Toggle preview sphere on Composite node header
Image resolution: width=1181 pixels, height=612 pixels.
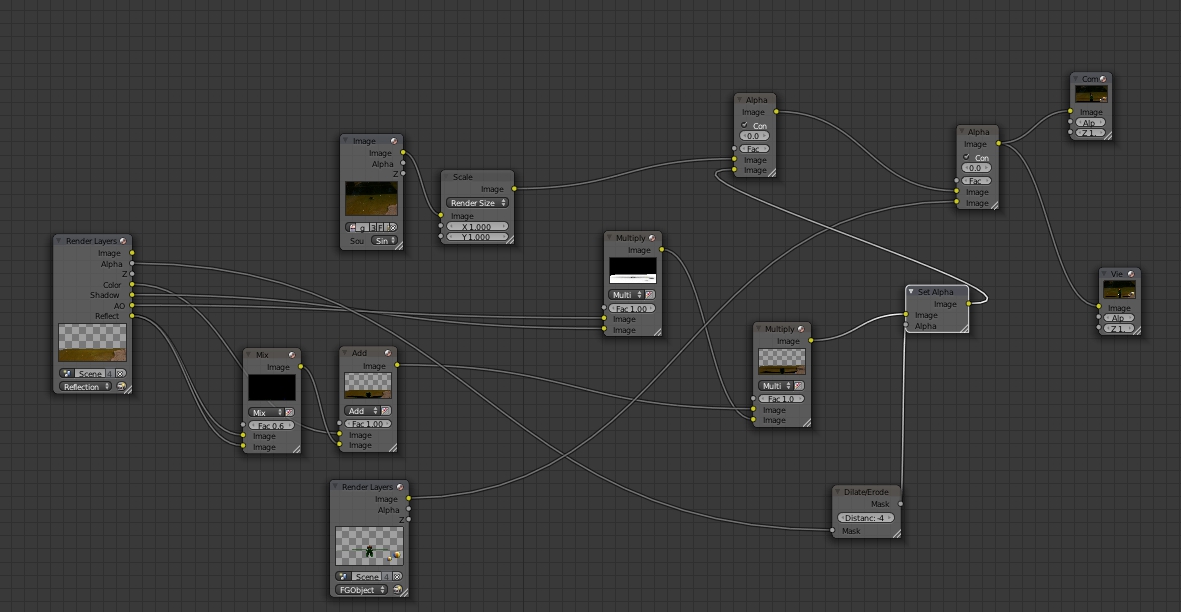tap(1103, 79)
